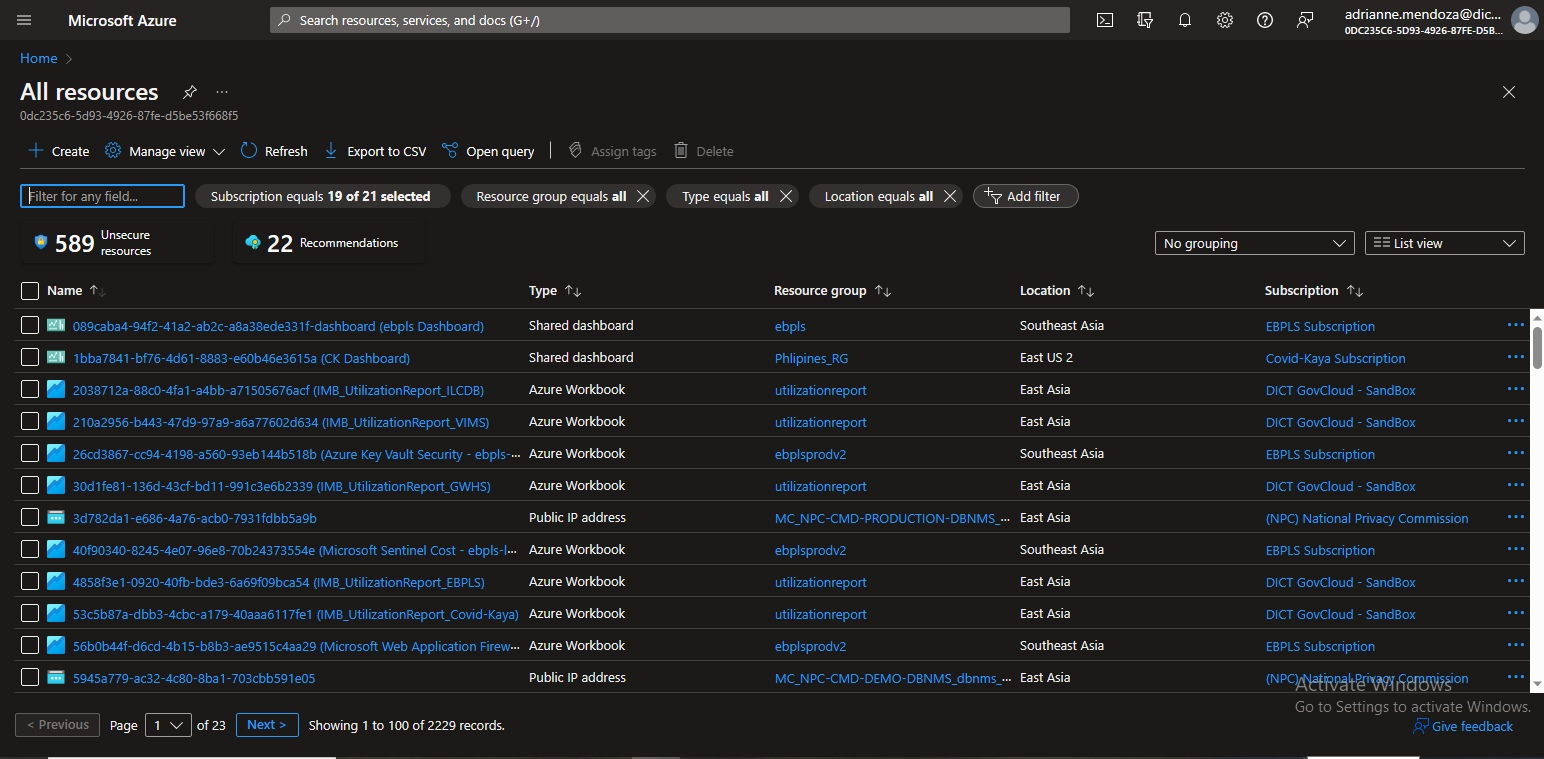Click the Give feedback link
The width and height of the screenshot is (1544, 759).
[1463, 727]
